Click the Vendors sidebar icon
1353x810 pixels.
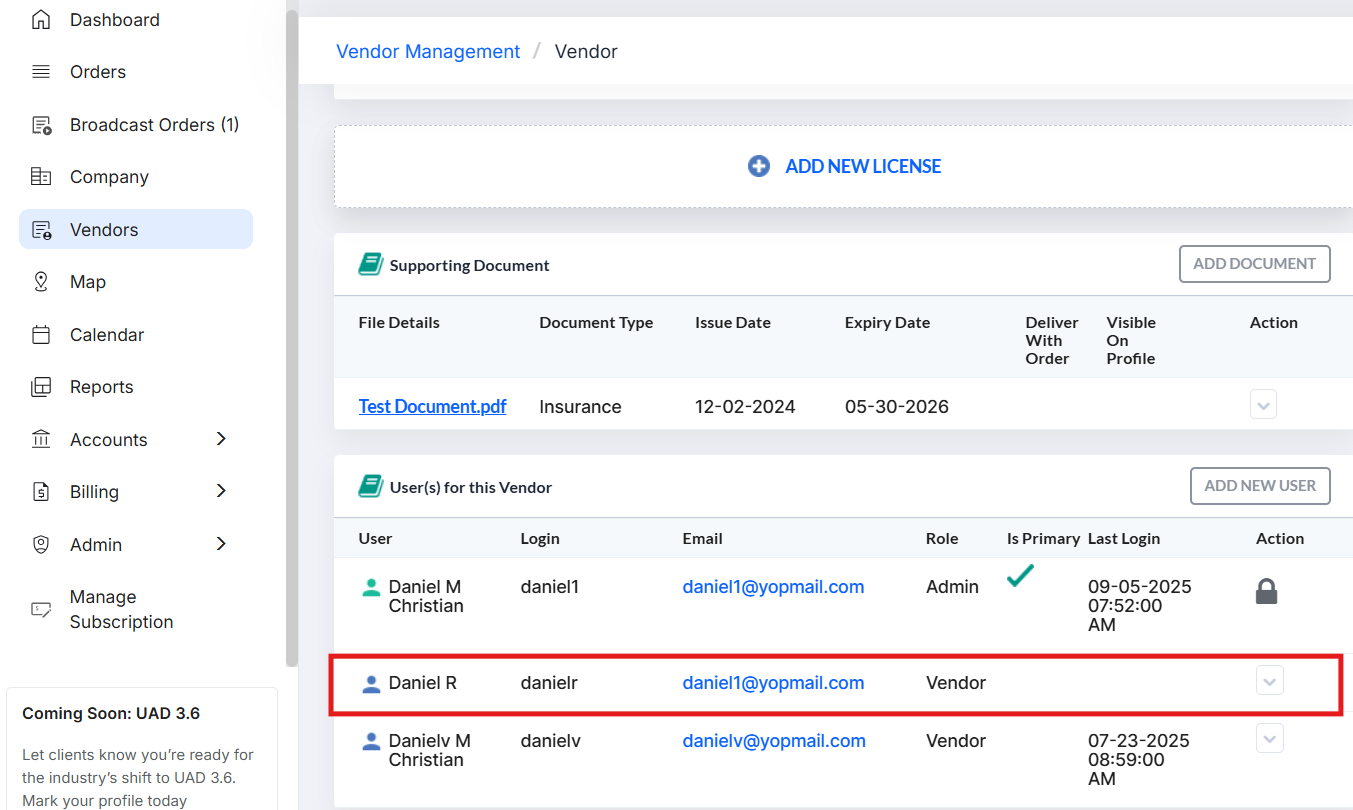tap(41, 230)
